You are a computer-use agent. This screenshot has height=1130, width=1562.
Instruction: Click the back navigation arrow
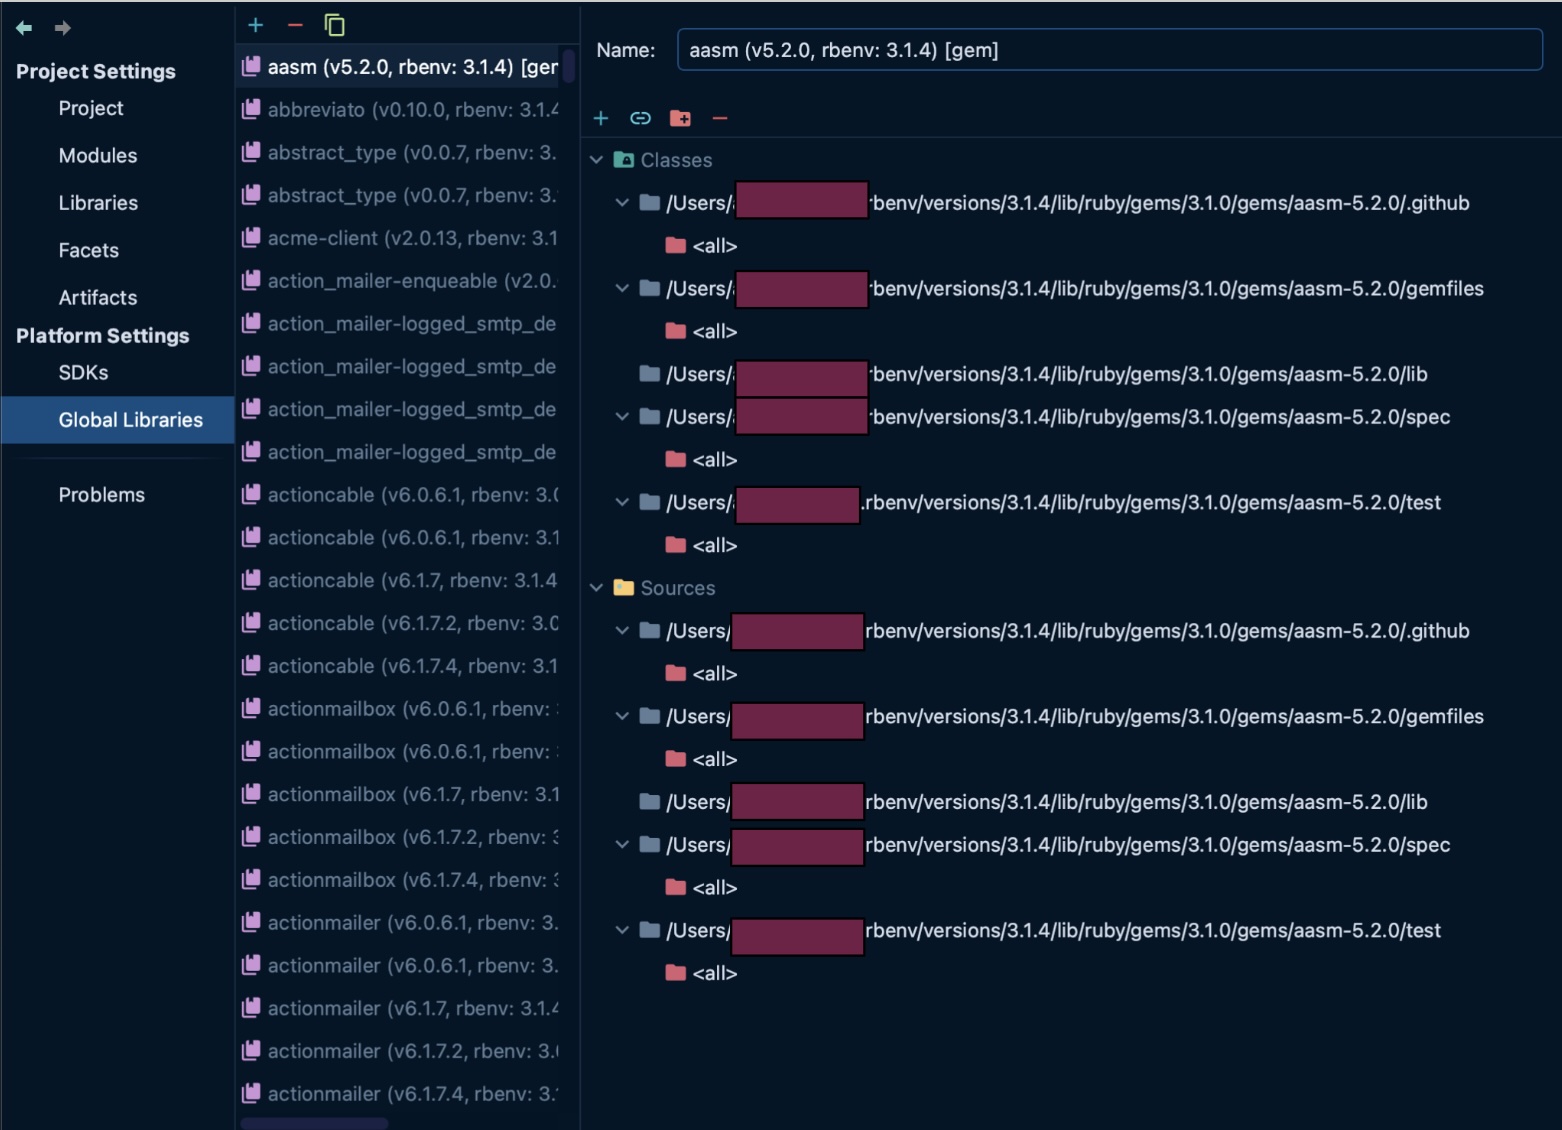coord(24,28)
